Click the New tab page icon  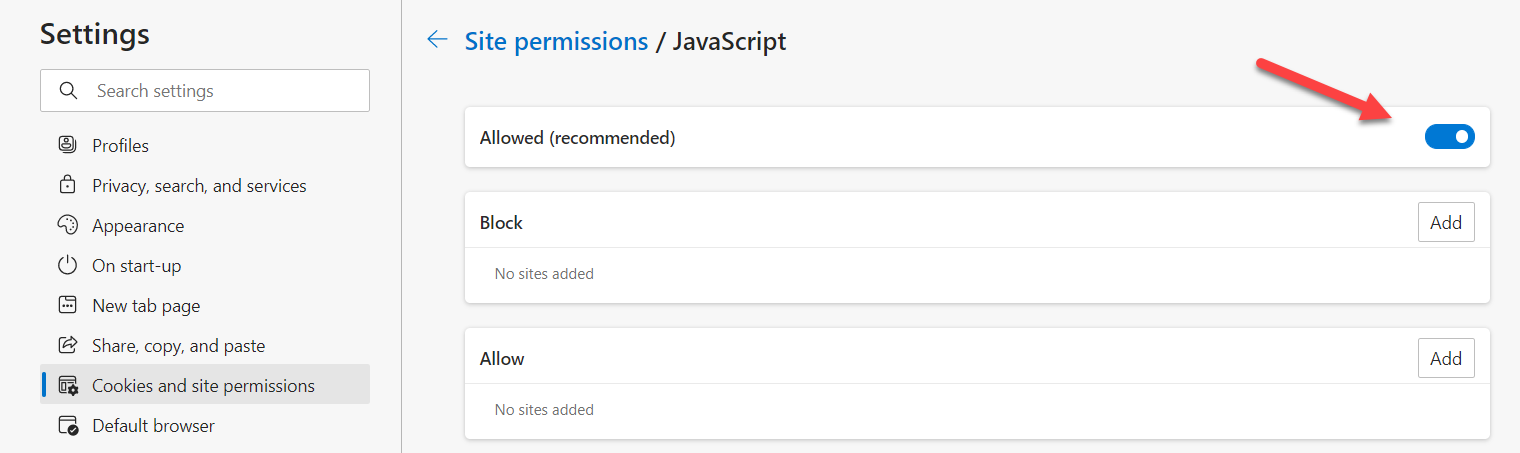[68, 305]
